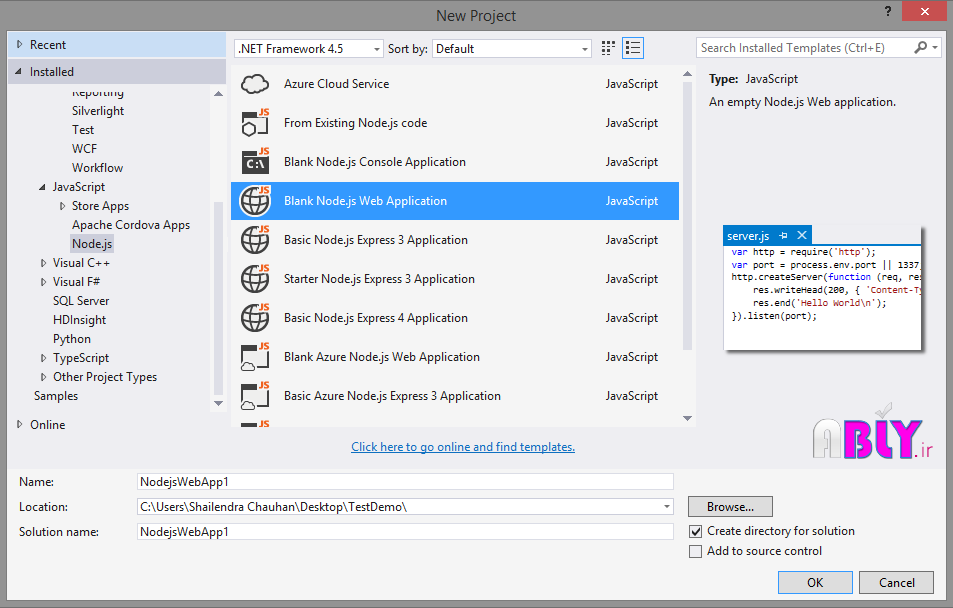Image resolution: width=953 pixels, height=608 pixels.
Task: Click the help question mark button
Action: point(888,11)
